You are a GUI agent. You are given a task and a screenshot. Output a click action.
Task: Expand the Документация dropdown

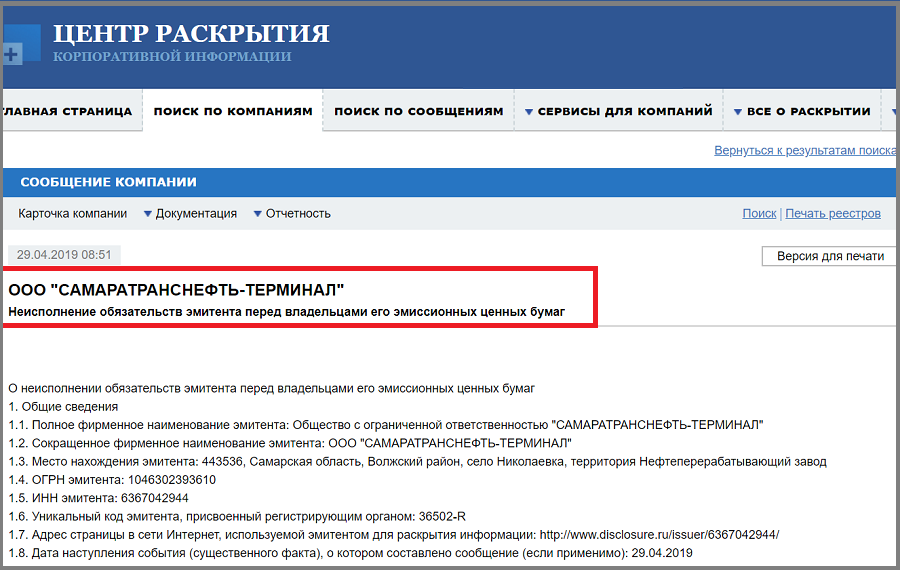(190, 214)
